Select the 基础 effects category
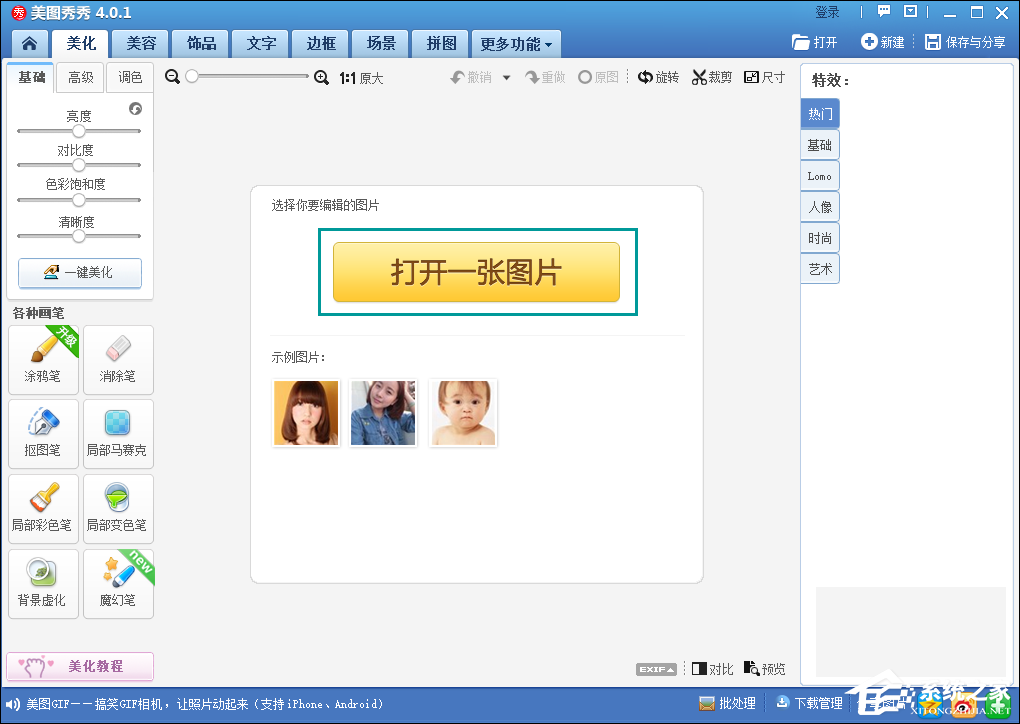Image resolution: width=1020 pixels, height=724 pixels. coord(820,145)
